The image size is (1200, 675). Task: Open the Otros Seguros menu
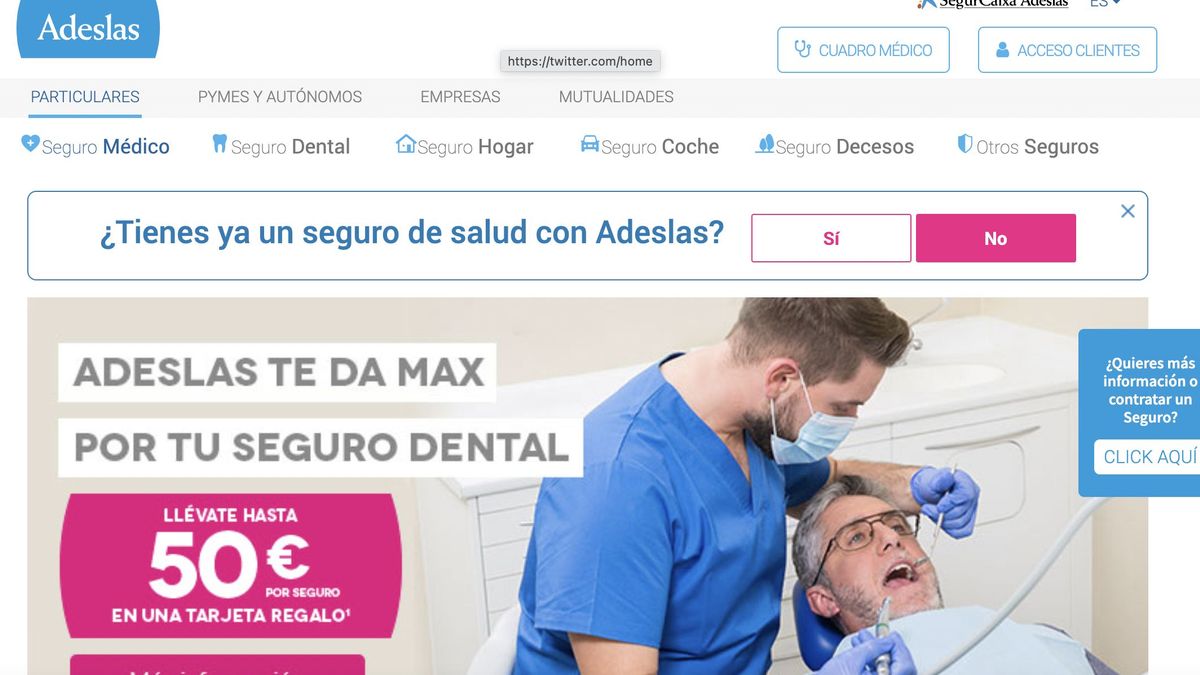click(x=1028, y=146)
